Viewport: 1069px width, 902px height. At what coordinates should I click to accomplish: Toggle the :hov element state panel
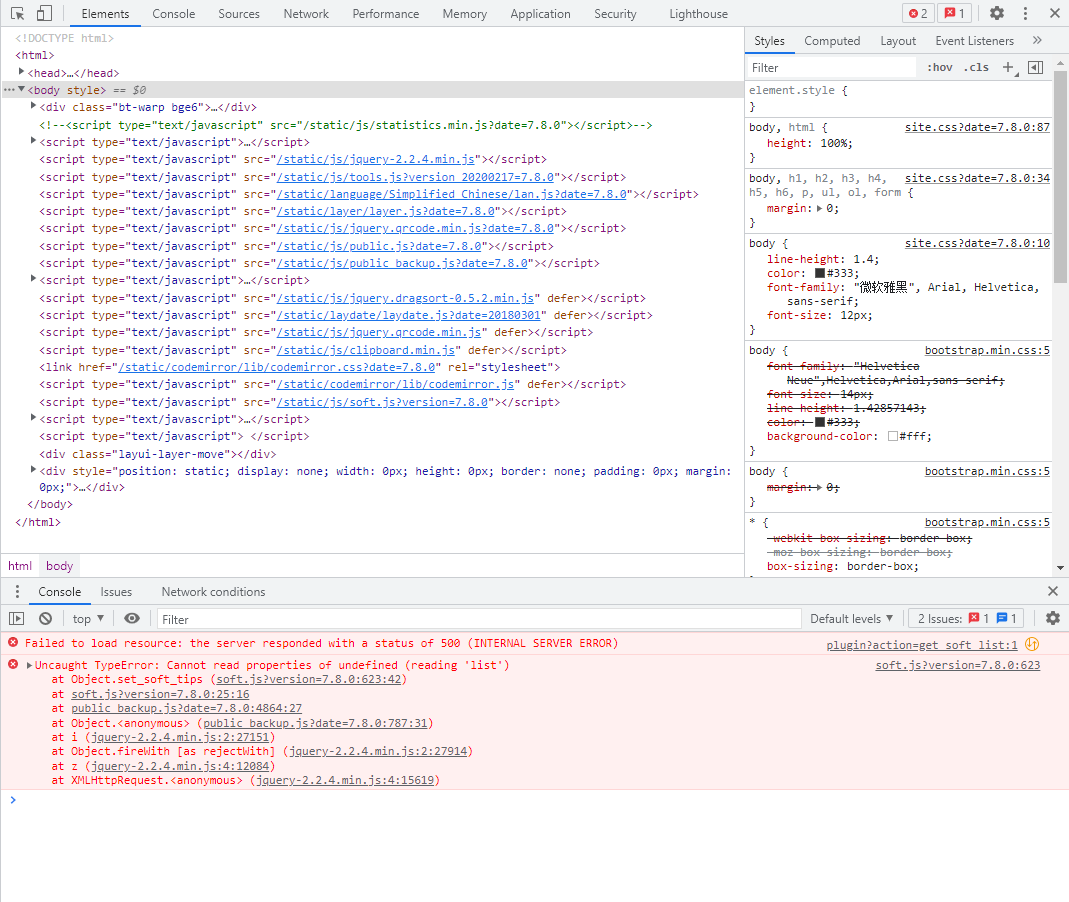(x=939, y=67)
